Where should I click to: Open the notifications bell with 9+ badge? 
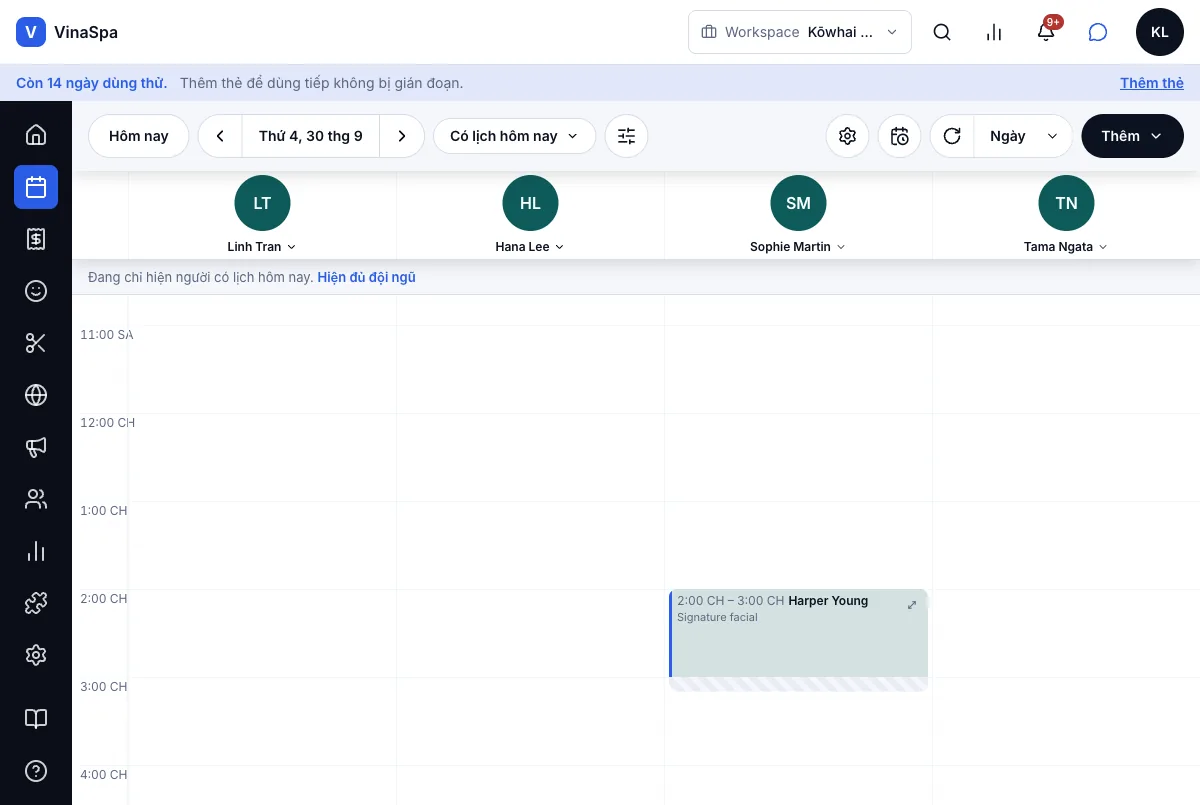[1046, 32]
